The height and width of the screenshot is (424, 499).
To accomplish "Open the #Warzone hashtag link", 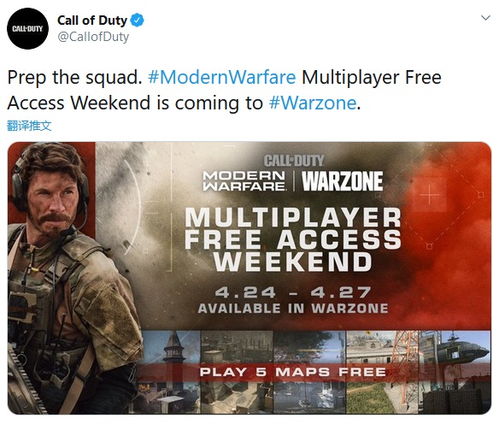I will pyautogui.click(x=313, y=103).
